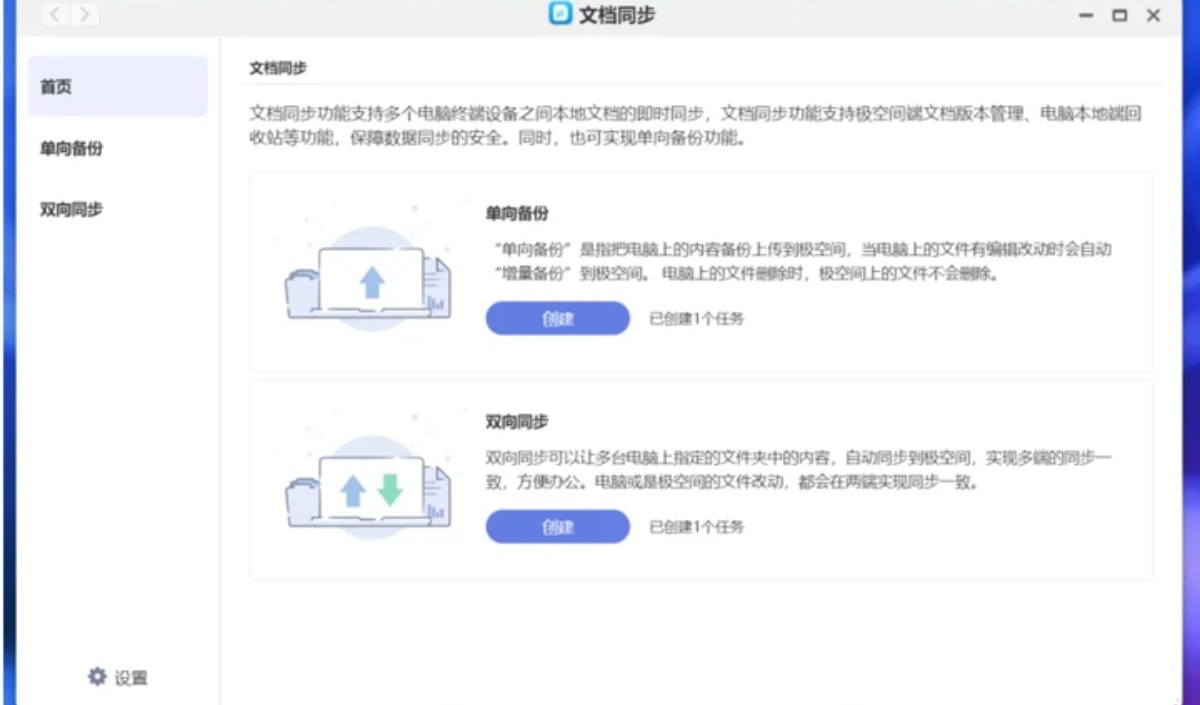The image size is (1200, 705).
Task: Click 已创建1个任务 beside 单向备份 button
Action: (697, 319)
